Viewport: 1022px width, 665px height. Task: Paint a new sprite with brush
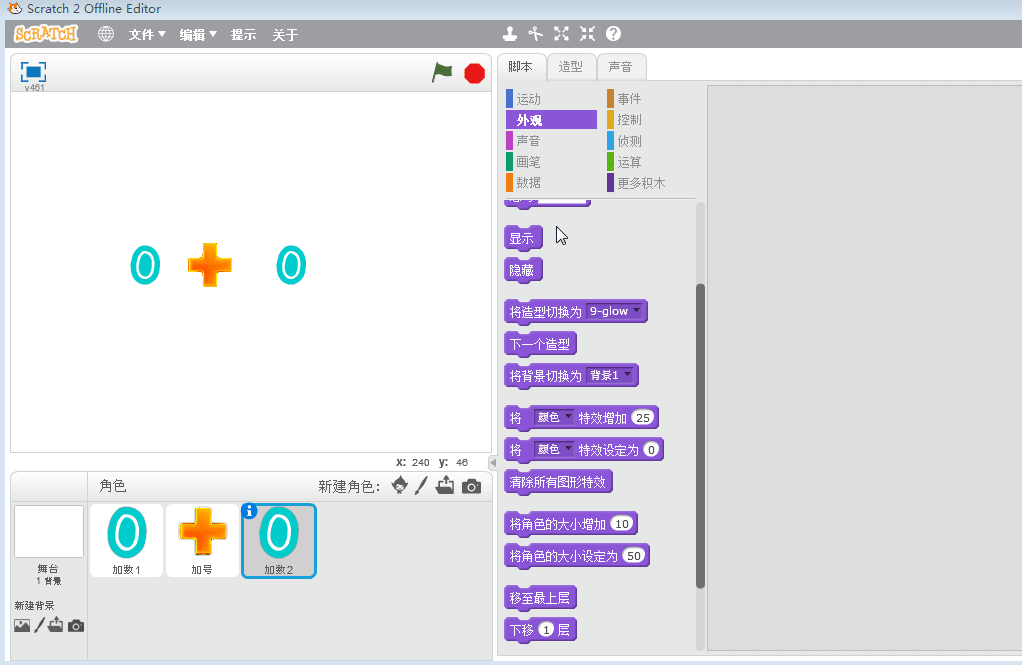[x=422, y=486]
